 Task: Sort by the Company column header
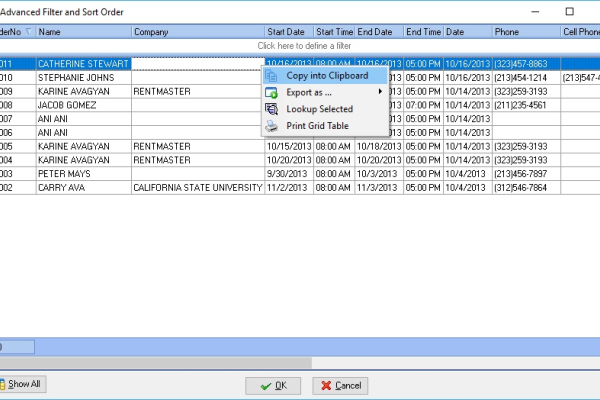click(x=197, y=32)
